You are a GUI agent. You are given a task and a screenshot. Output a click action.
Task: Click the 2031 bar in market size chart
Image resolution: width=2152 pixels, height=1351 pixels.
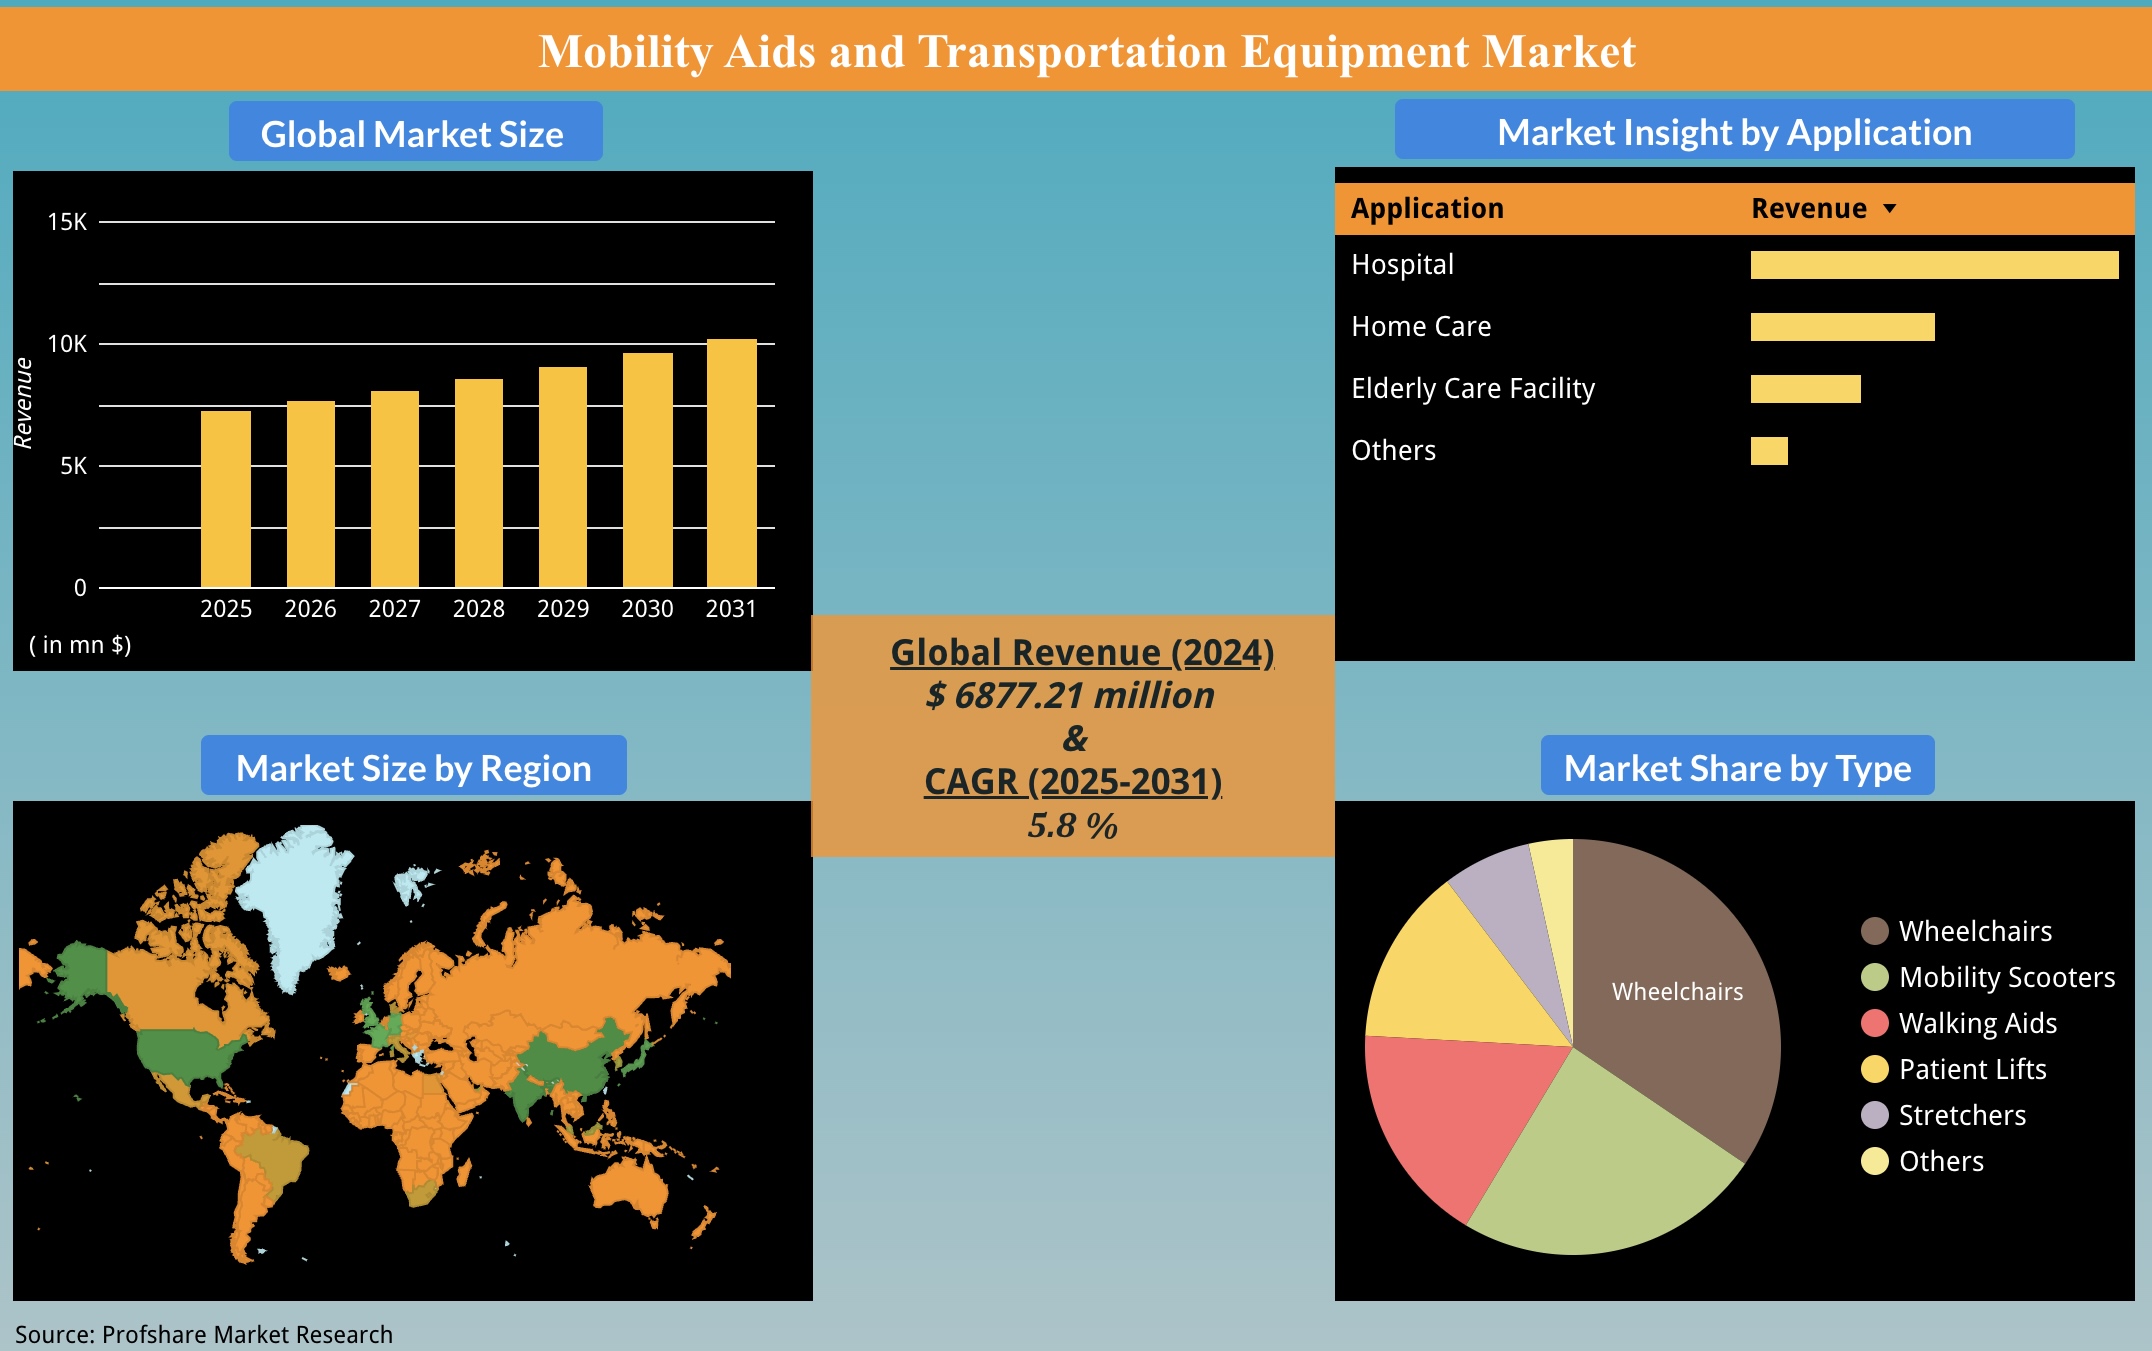coord(731,463)
